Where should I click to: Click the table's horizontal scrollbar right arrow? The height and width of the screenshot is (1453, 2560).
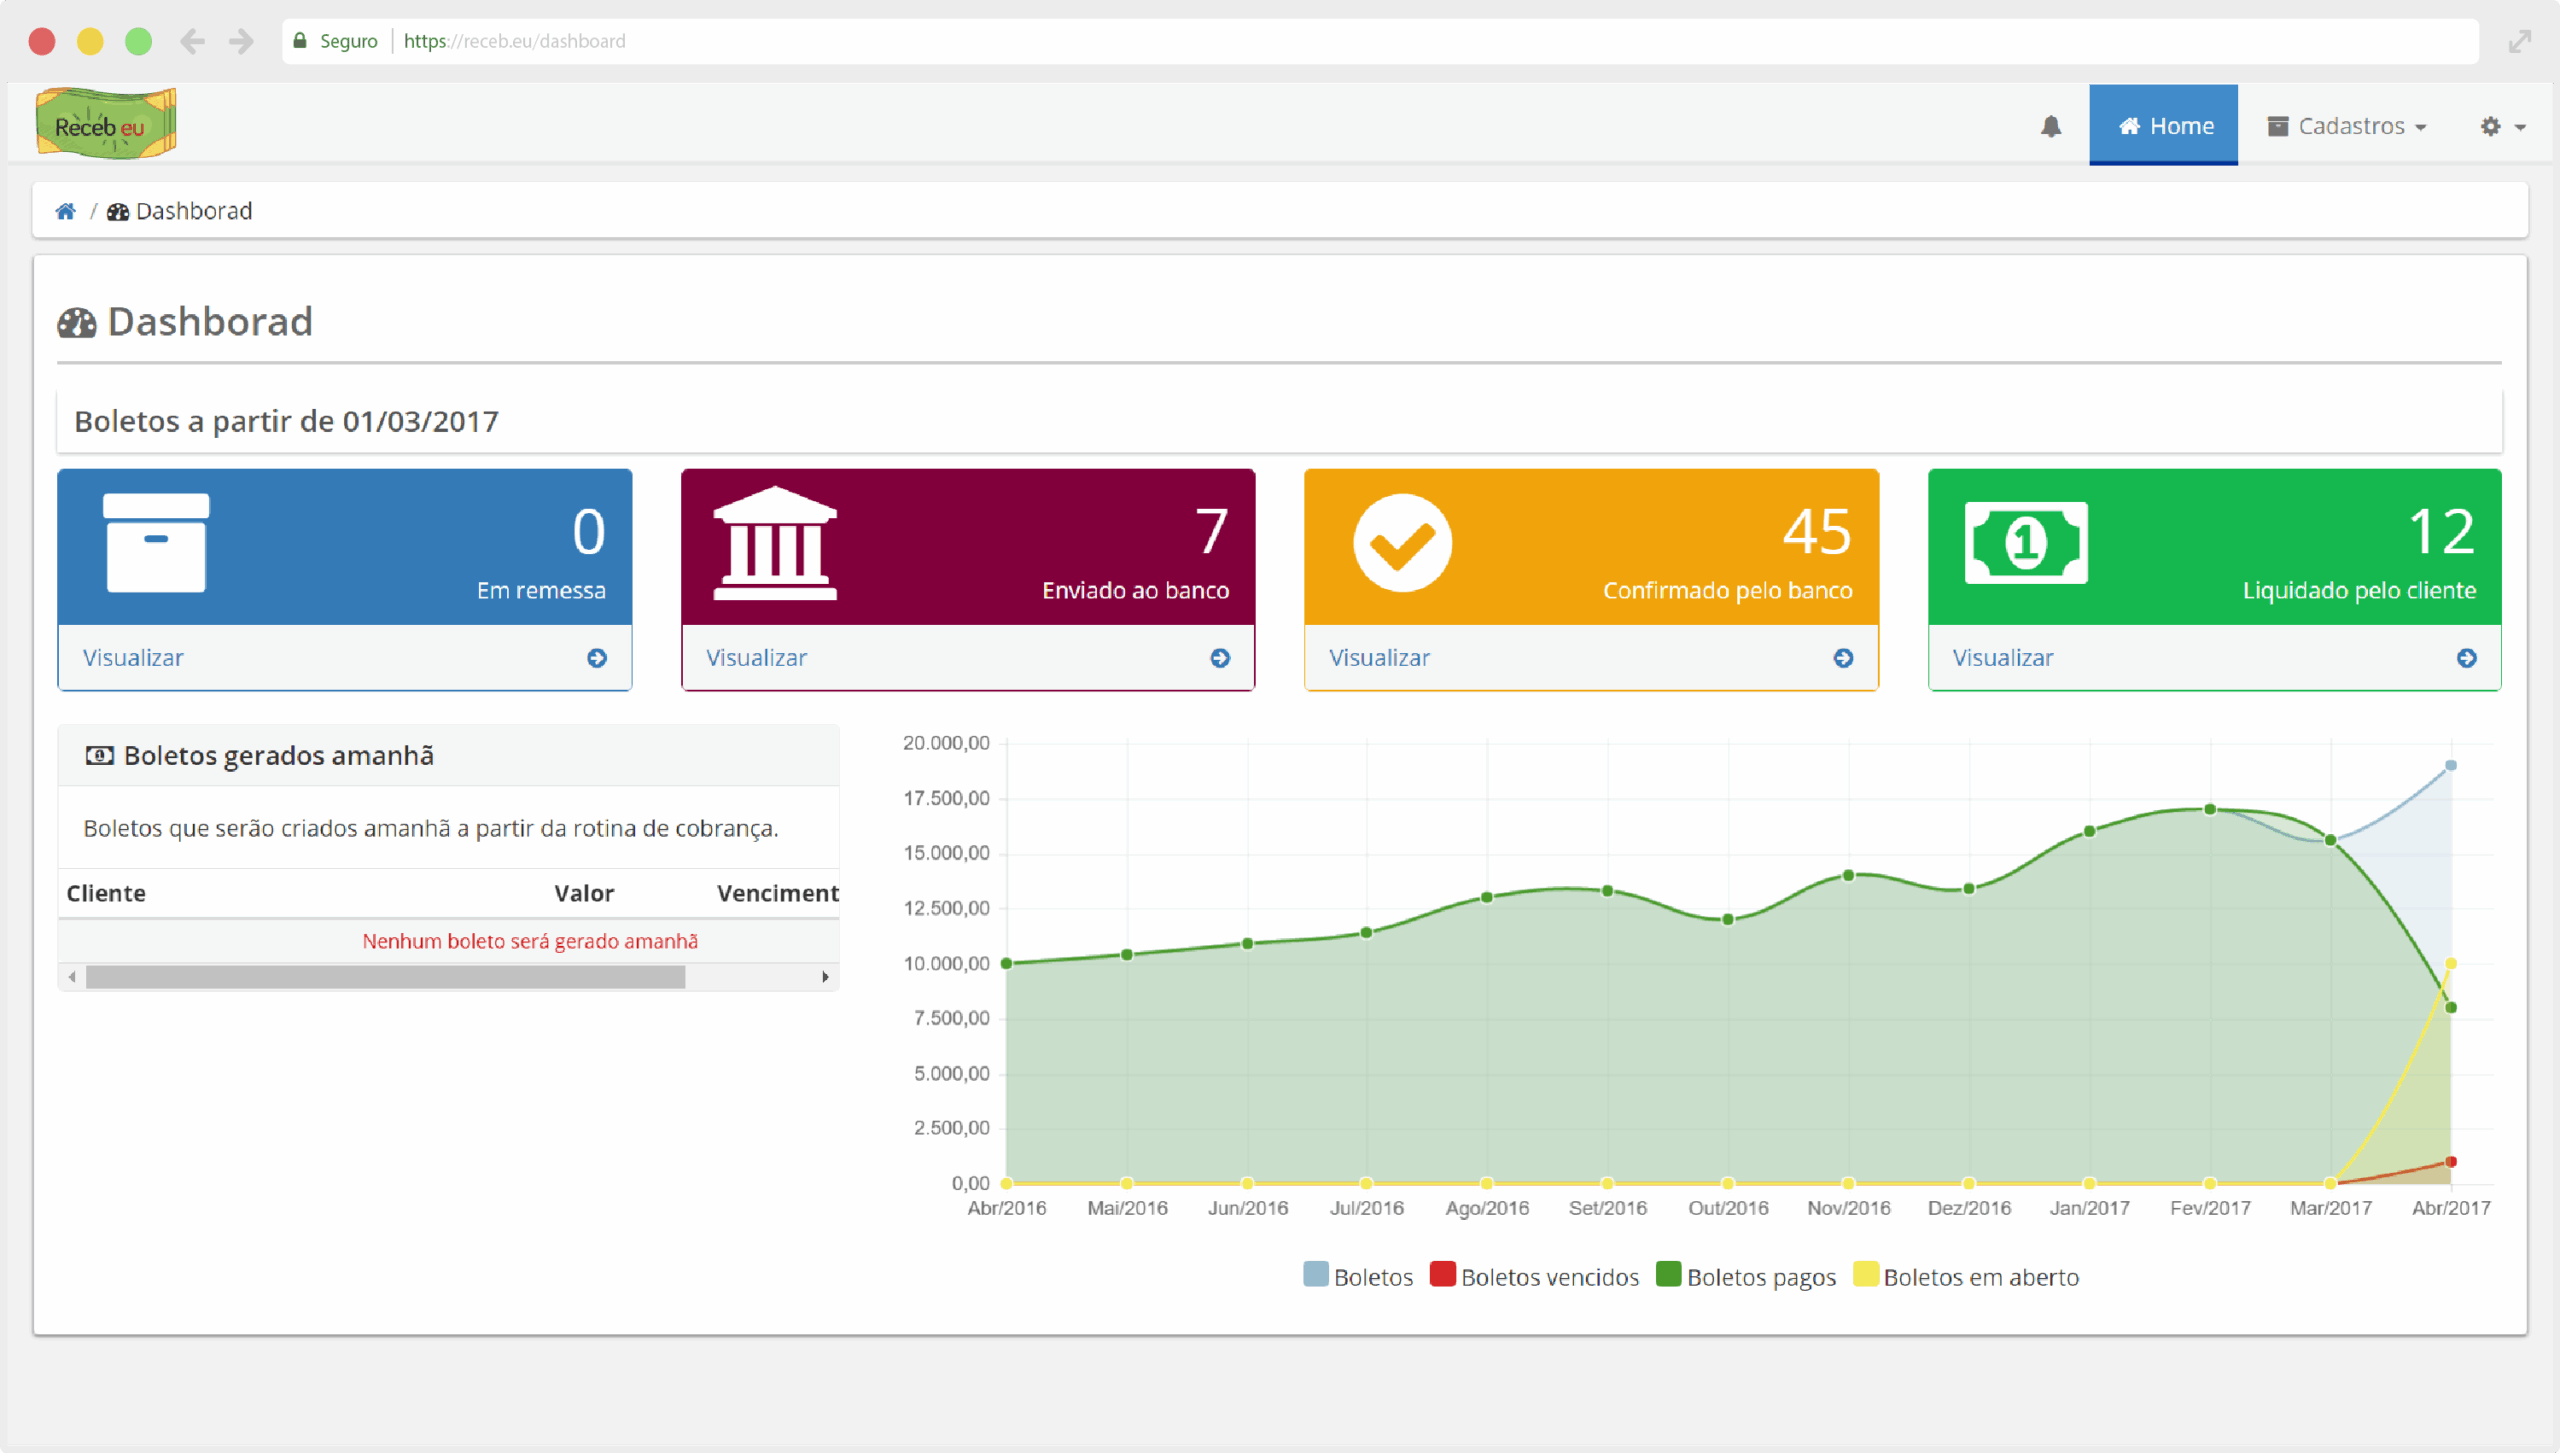tap(825, 977)
